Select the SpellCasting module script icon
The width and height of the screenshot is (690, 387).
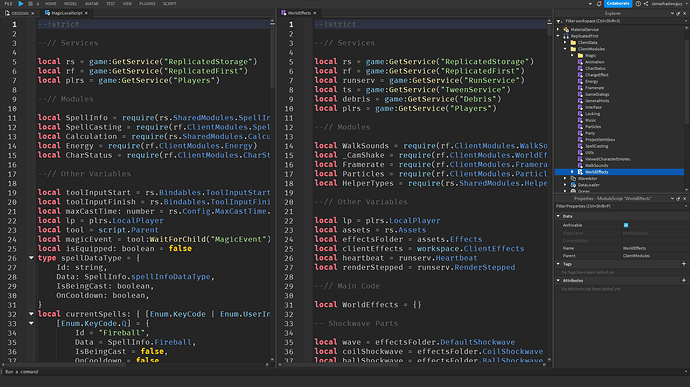pyautogui.click(x=580, y=146)
